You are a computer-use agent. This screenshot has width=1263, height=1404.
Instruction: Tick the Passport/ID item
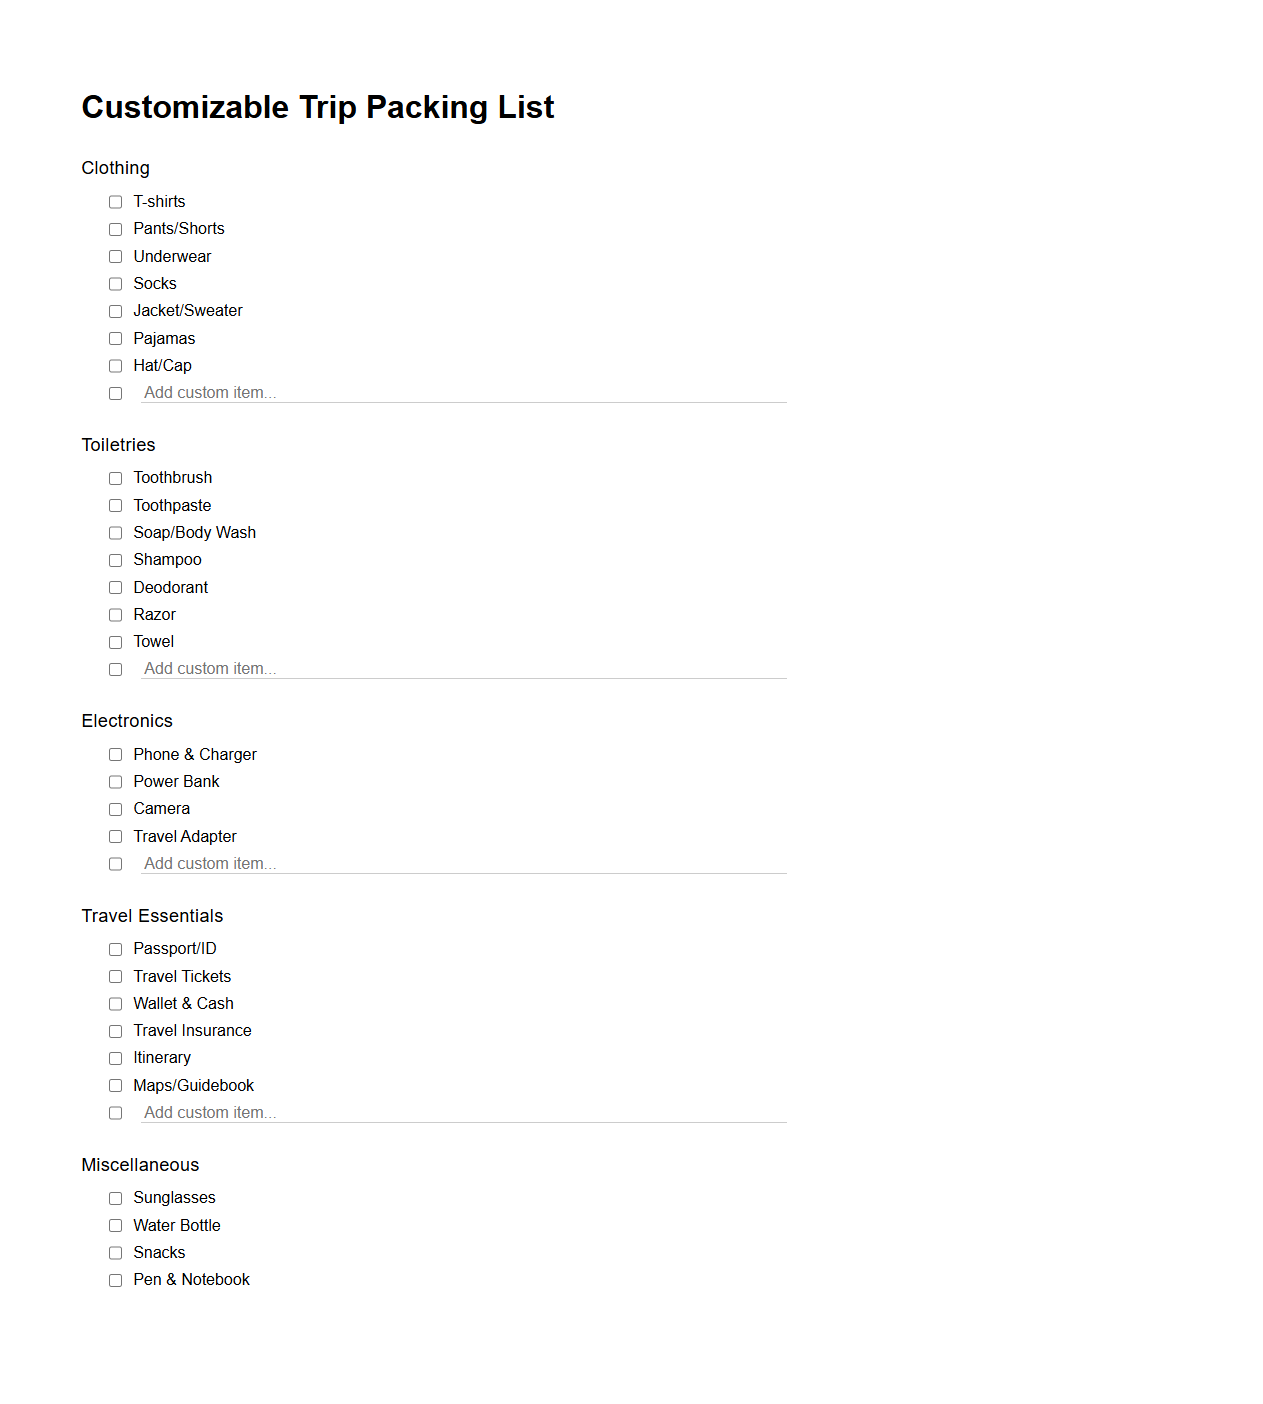pos(115,949)
